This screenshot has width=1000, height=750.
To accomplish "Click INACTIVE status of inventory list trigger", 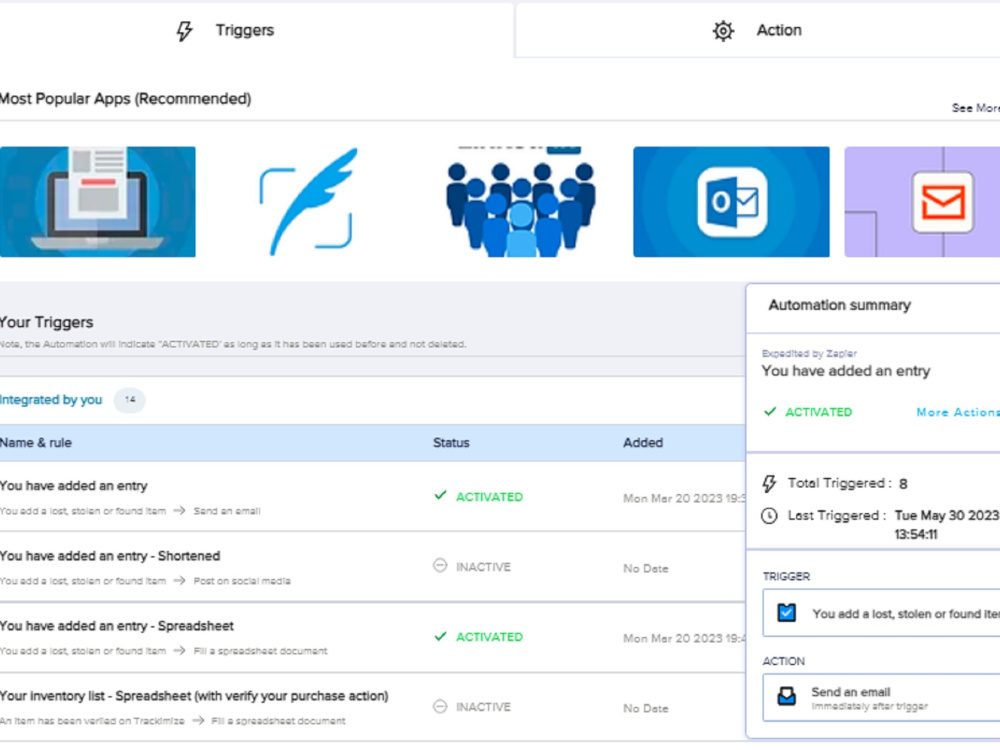I will coord(483,707).
